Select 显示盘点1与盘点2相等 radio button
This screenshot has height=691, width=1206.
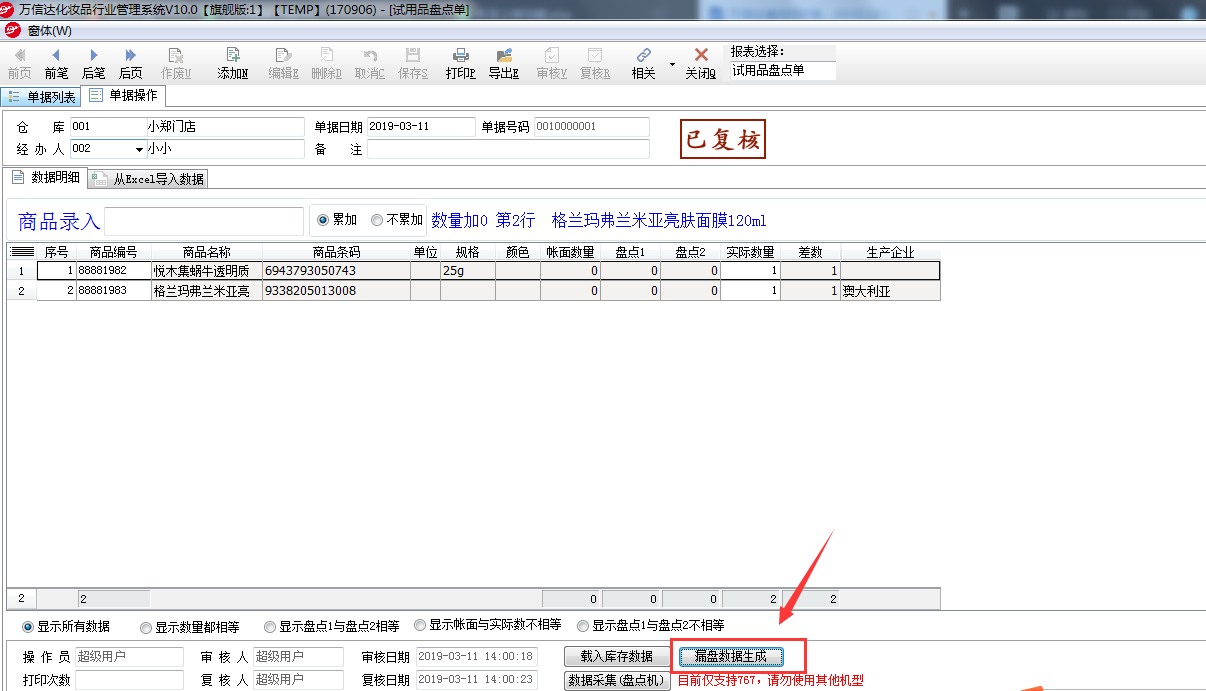tap(332, 627)
